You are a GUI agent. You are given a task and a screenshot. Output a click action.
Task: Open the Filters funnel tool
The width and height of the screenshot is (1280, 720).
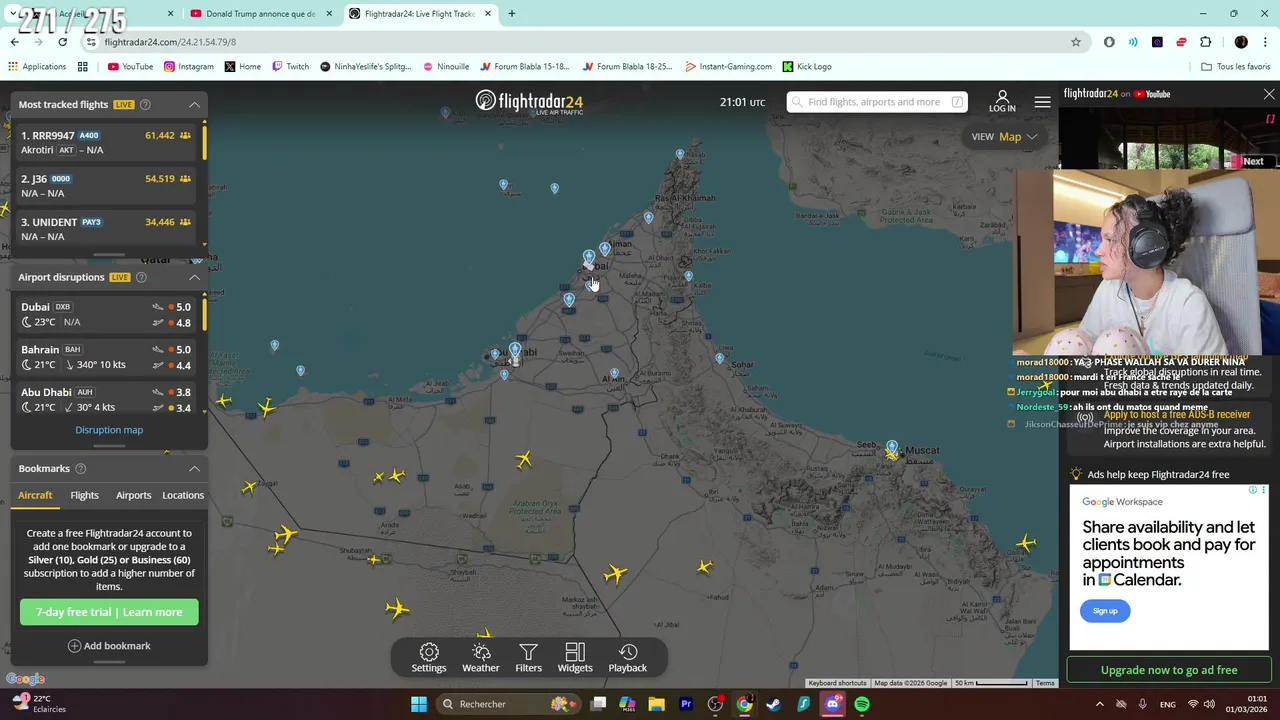pyautogui.click(x=528, y=657)
